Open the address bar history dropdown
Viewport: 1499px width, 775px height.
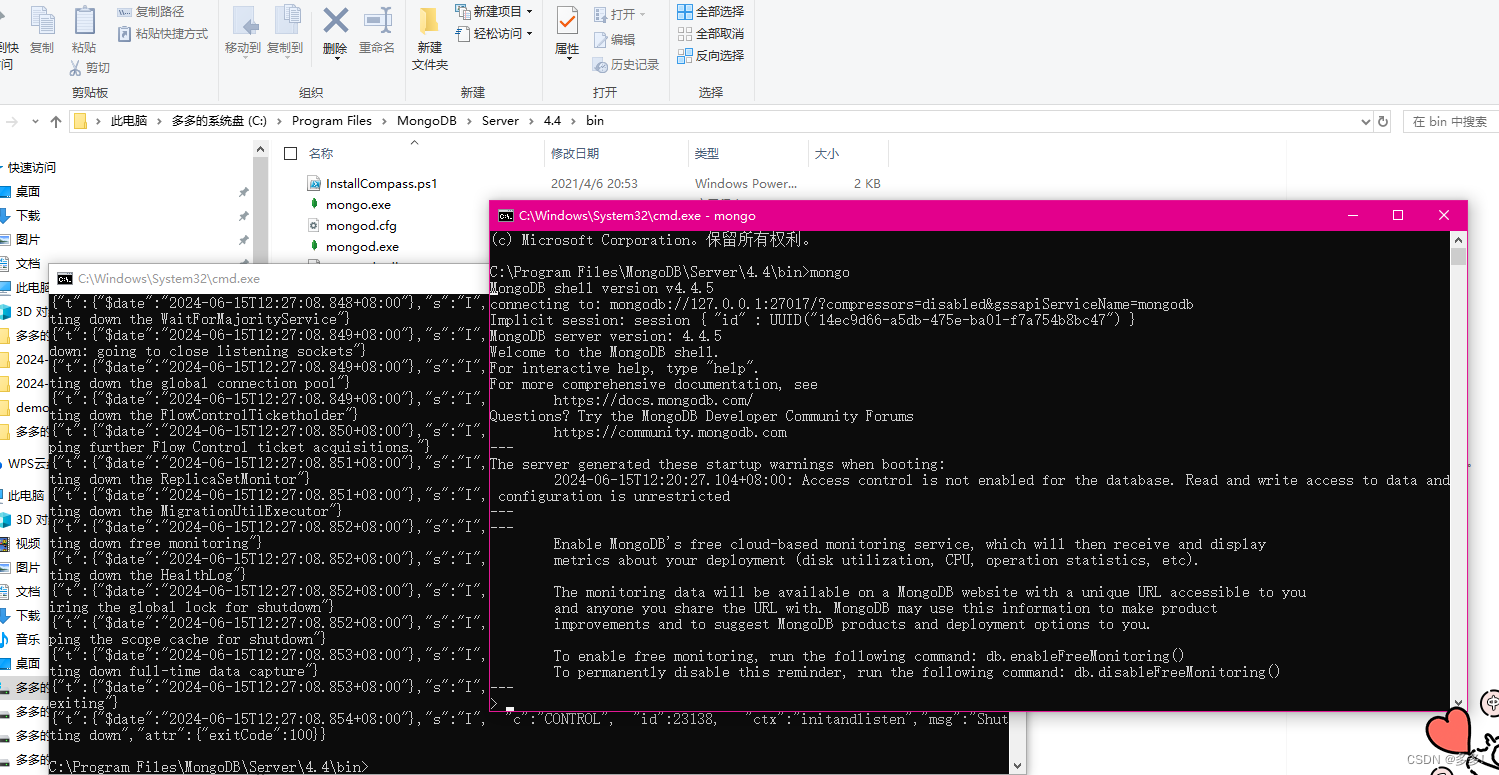[x=1367, y=121]
